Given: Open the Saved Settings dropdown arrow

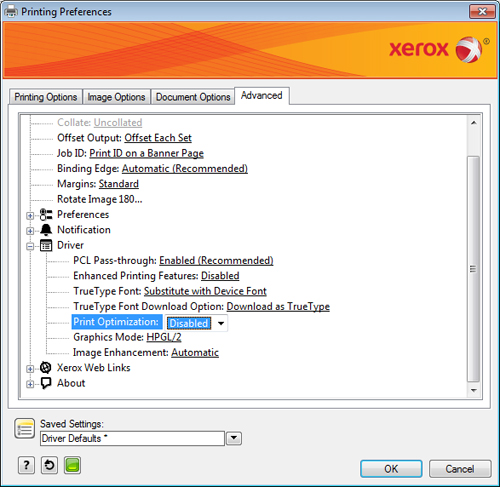Looking at the screenshot, I should tap(234, 438).
